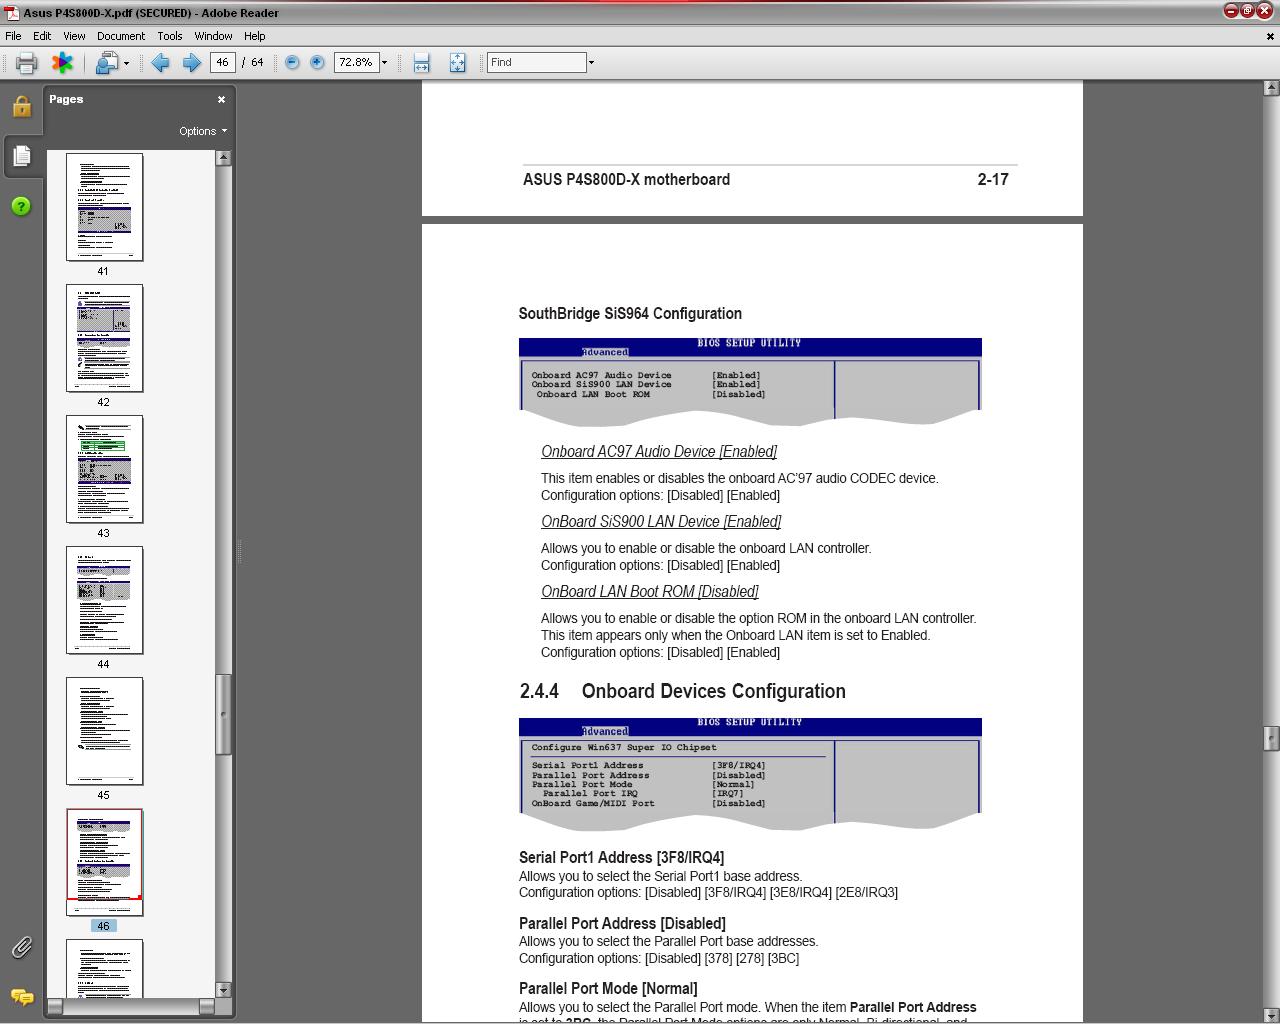This screenshot has width=1280, height=1024.
Task: Select page 42 thumbnail
Action: 104,338
